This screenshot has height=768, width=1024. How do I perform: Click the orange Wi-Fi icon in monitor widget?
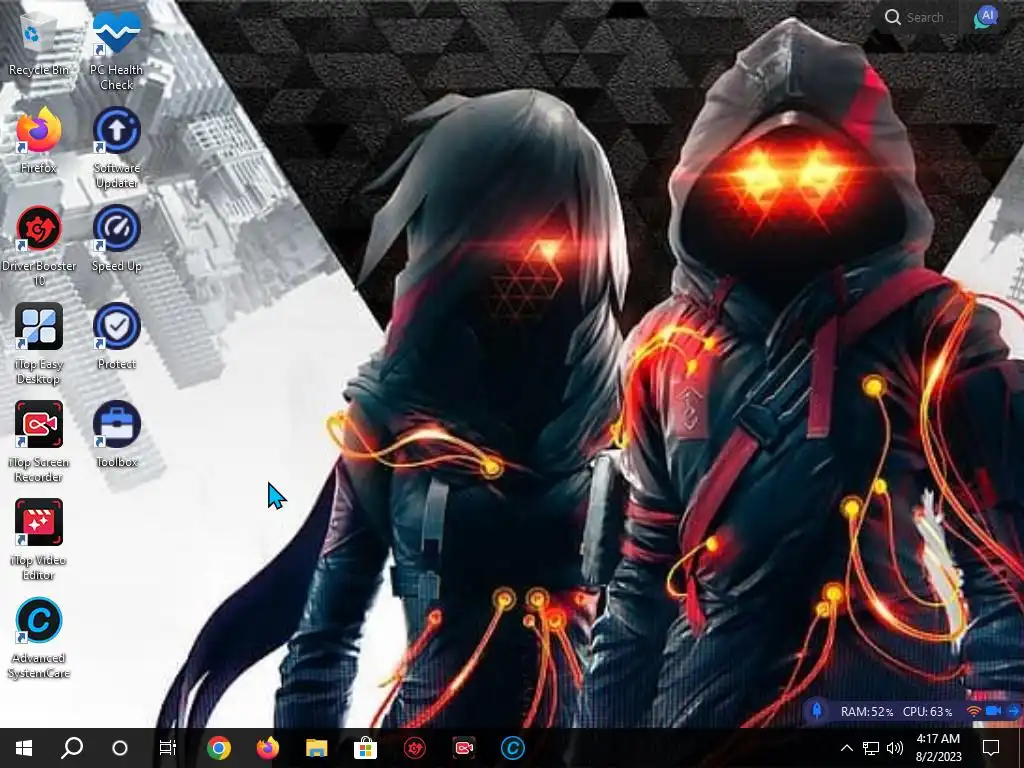974,711
